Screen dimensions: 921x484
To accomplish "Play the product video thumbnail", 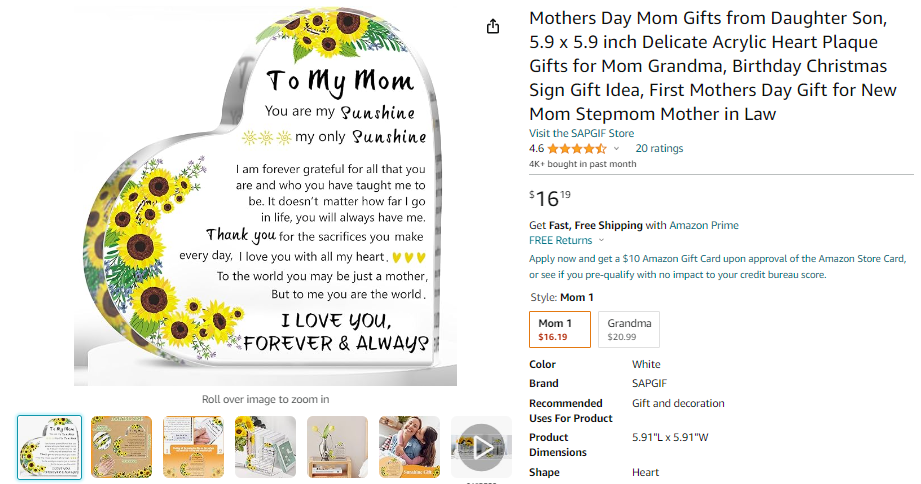I will pyautogui.click(x=481, y=447).
